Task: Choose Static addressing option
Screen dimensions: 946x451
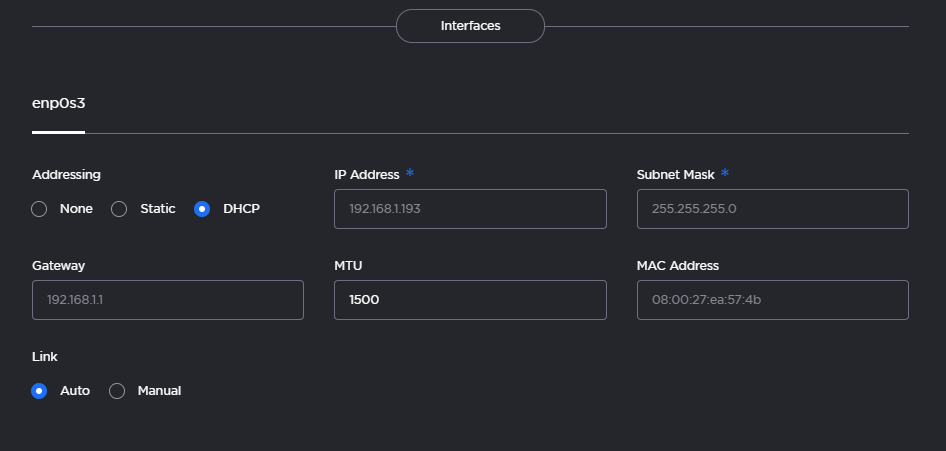Action: pyautogui.click(x=119, y=209)
